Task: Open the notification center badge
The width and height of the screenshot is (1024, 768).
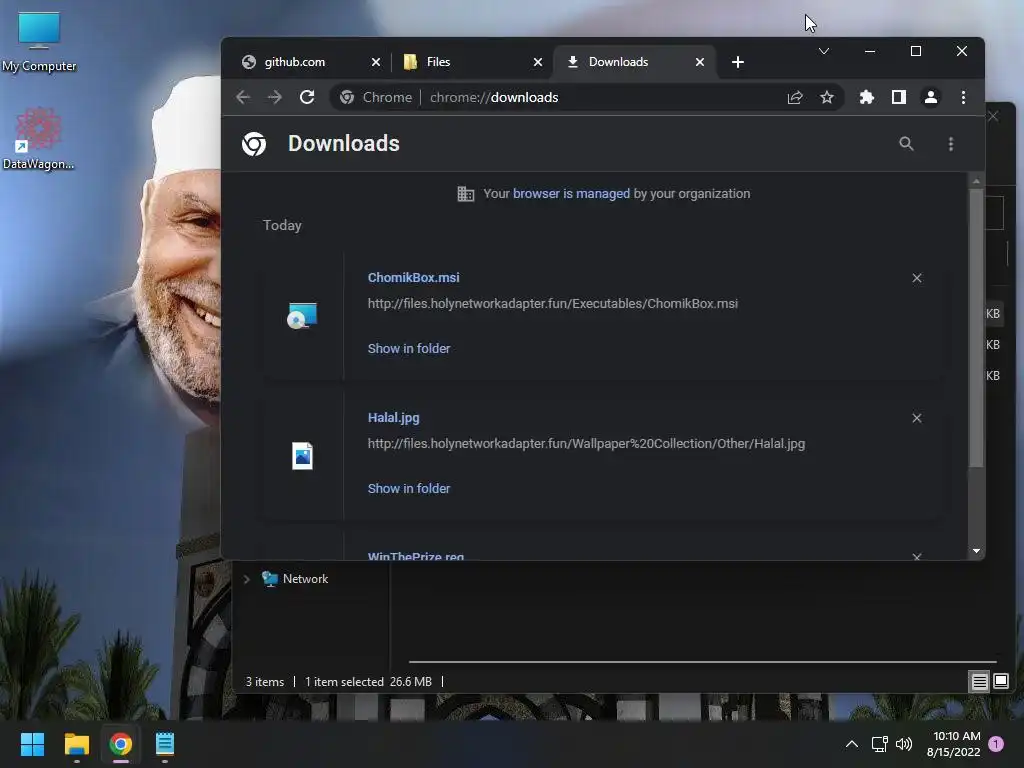Action: click(x=996, y=744)
